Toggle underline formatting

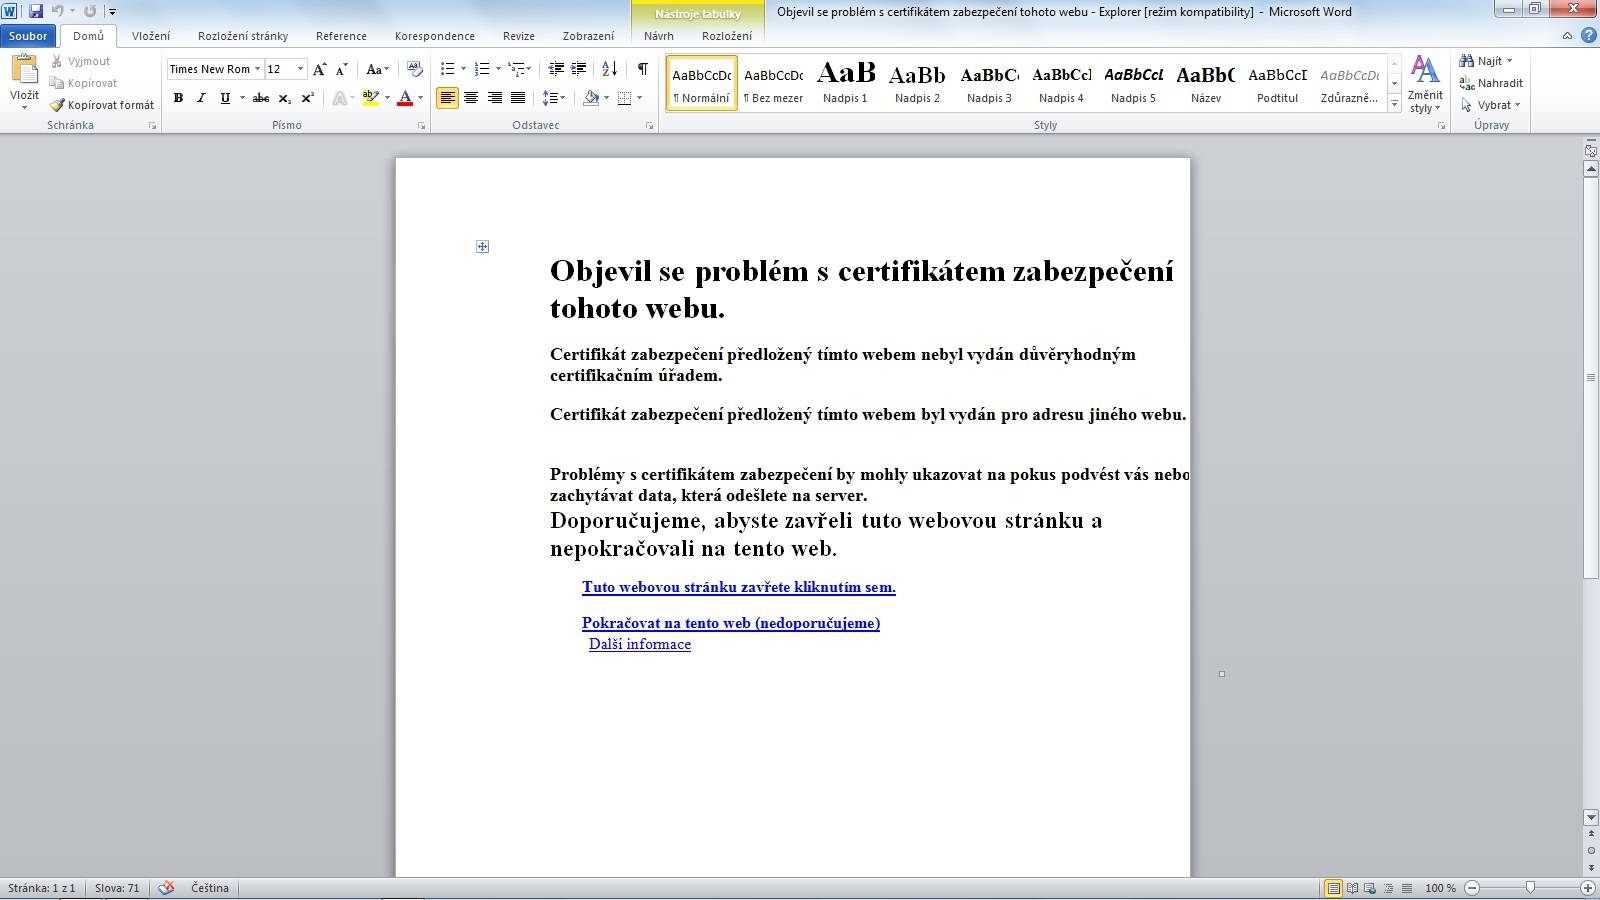(x=225, y=98)
